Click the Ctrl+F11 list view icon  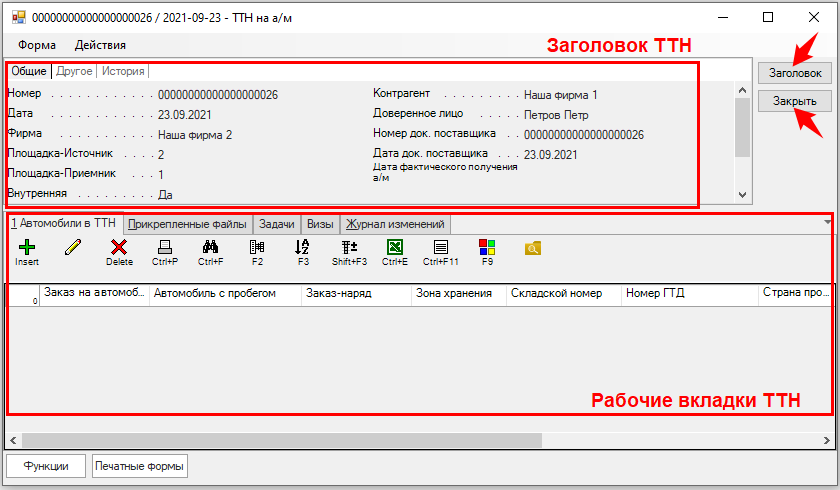tap(440, 247)
